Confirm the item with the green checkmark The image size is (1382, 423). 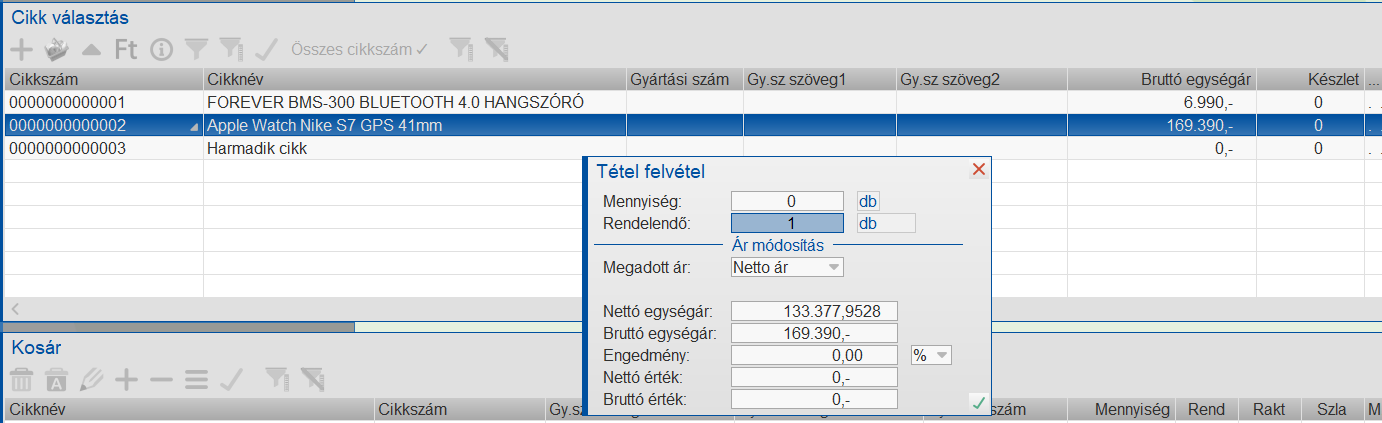[978, 402]
